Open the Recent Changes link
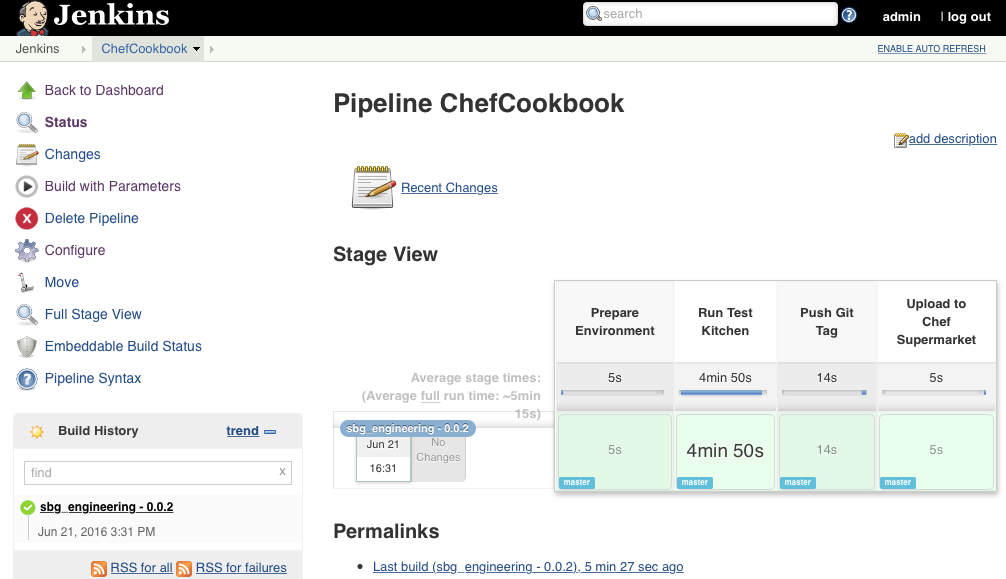This screenshot has height=579, width=1006. coord(449,187)
